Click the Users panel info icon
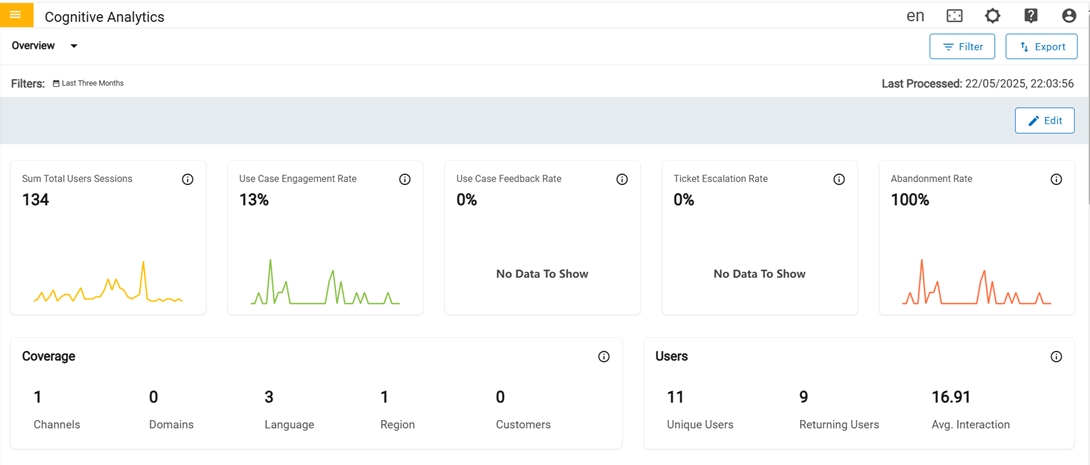This screenshot has height=465, width=1090. 1056,357
